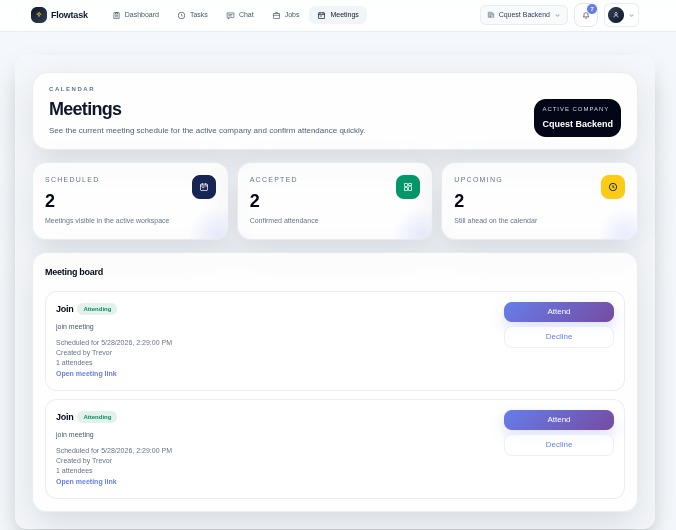Click the Attending badge on second meeting
Screen dimensions: 676x530
click(97, 417)
